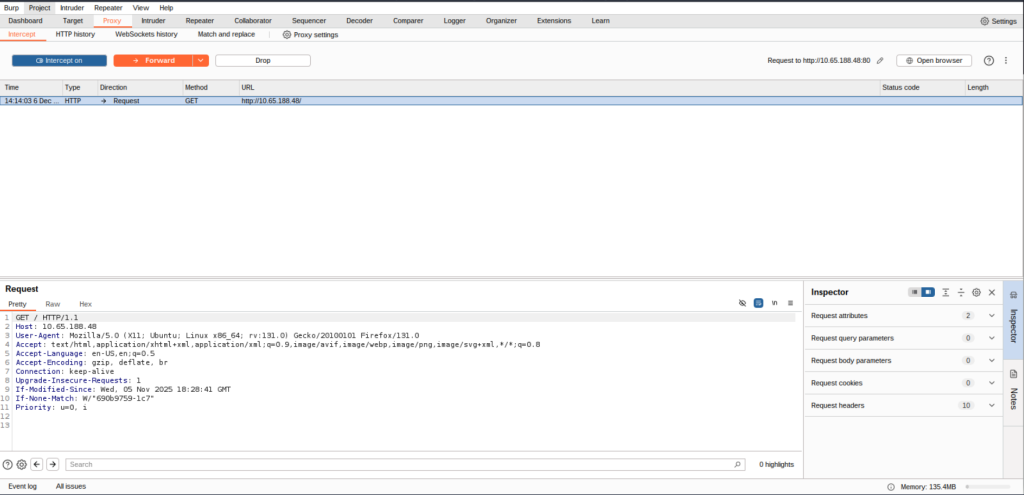Click the Drop button
Image resolution: width=1024 pixels, height=495 pixels.
coord(263,60)
